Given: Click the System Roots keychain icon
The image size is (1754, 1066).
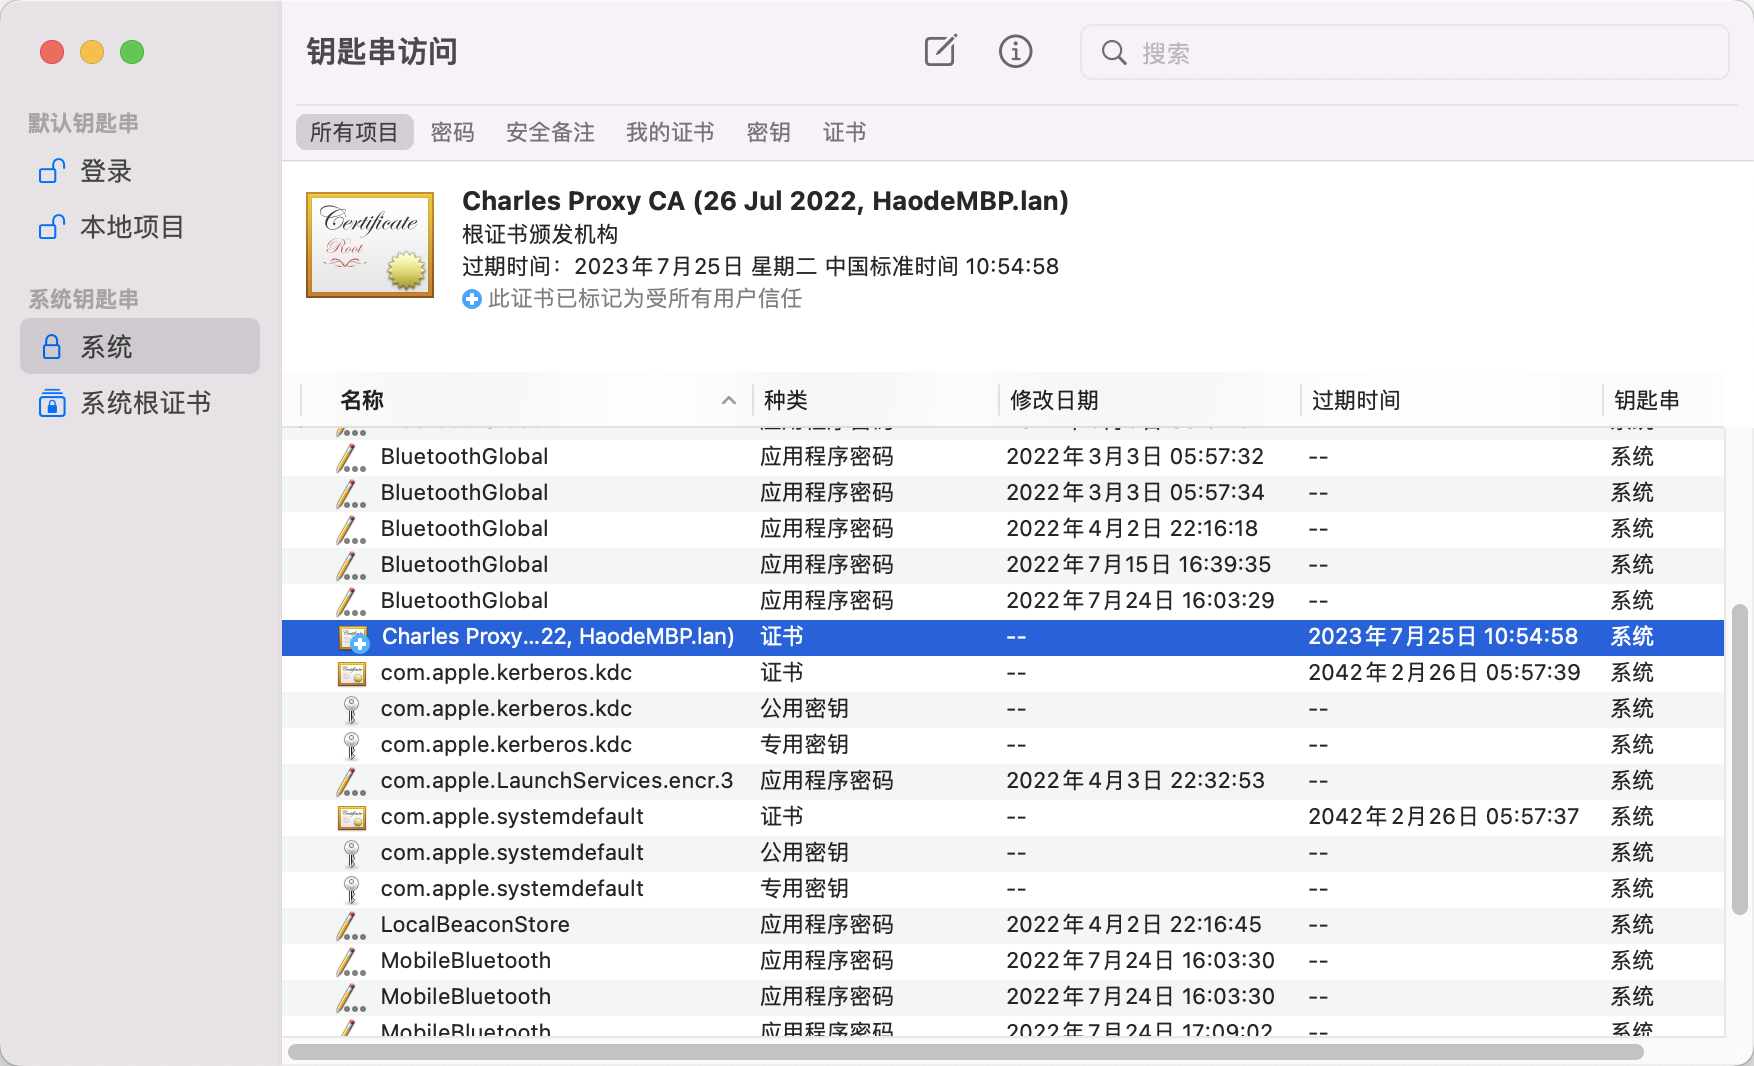Looking at the screenshot, I should pyautogui.click(x=52, y=403).
